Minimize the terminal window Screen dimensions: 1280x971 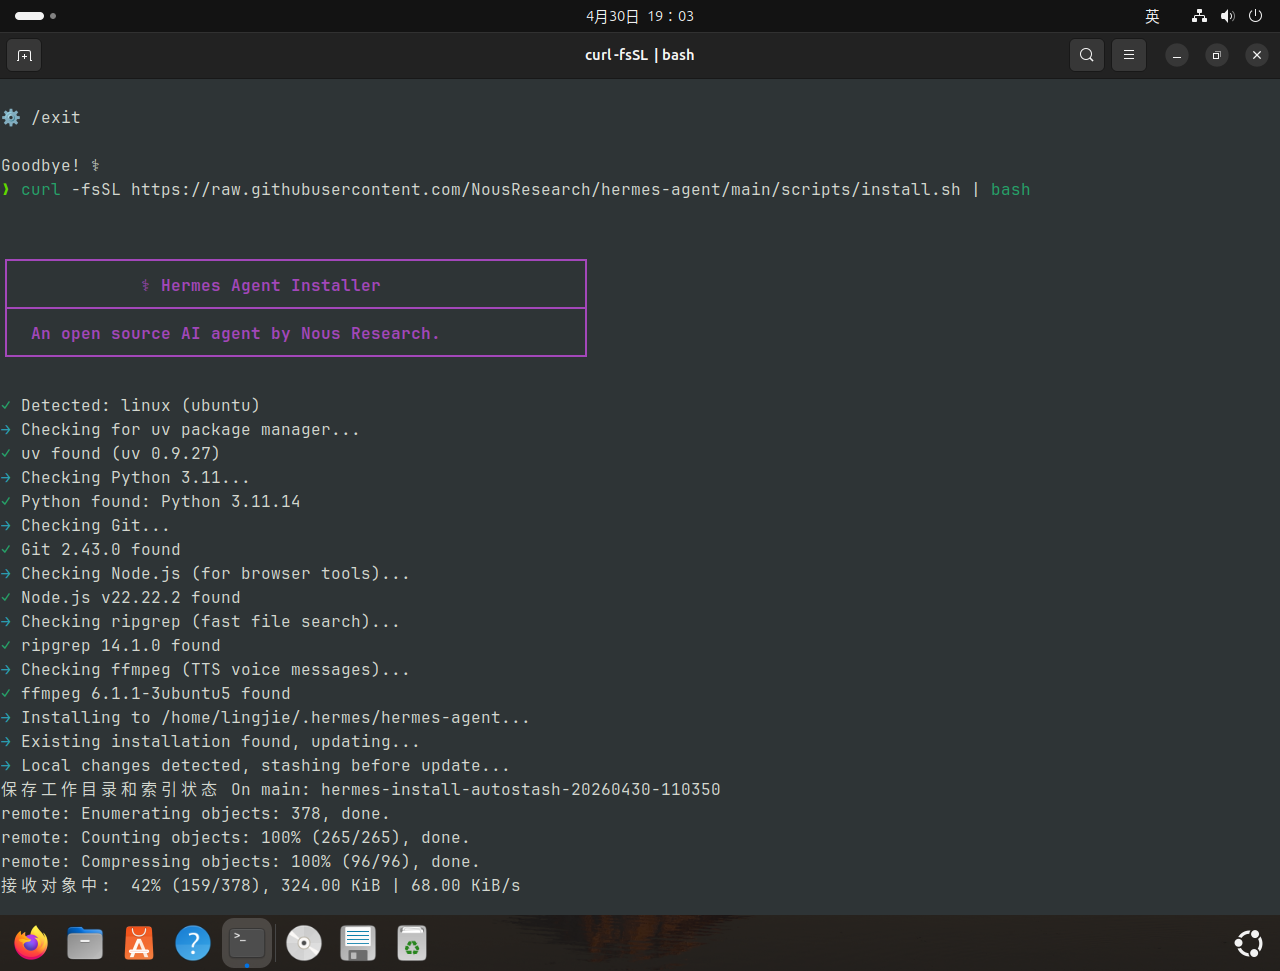point(1177,55)
